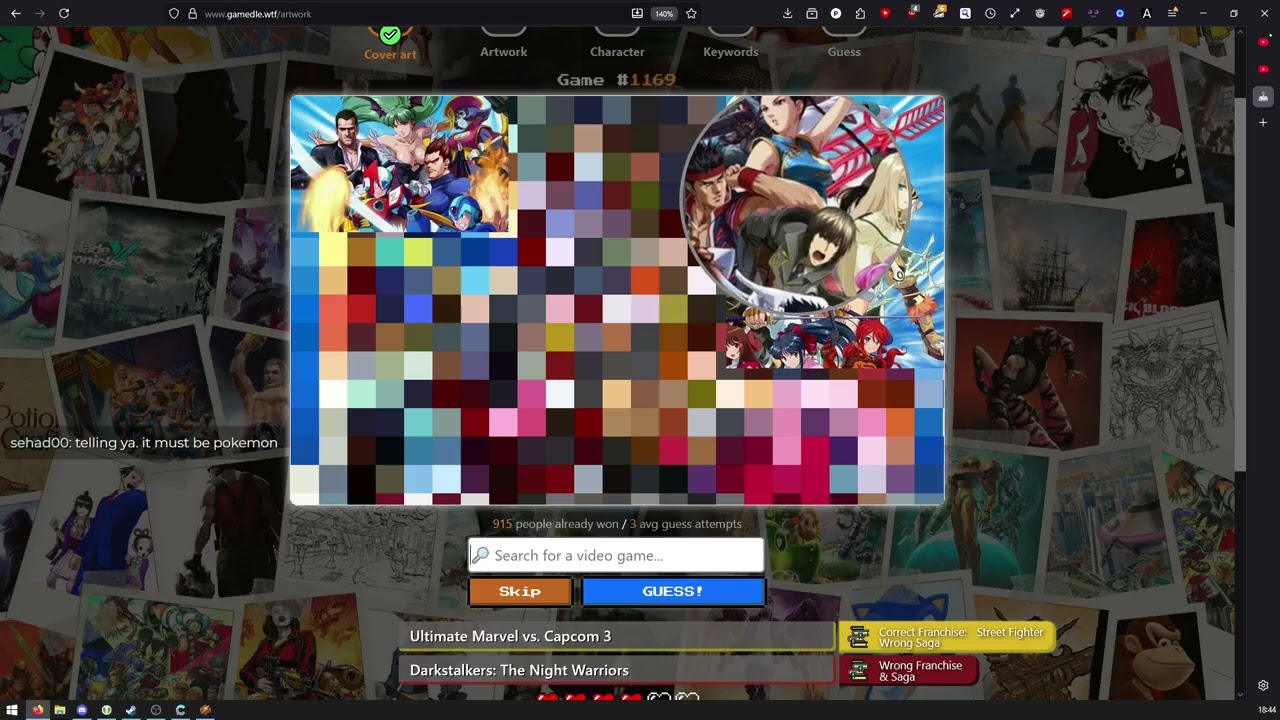Open the Windows Start menu

click(13, 710)
